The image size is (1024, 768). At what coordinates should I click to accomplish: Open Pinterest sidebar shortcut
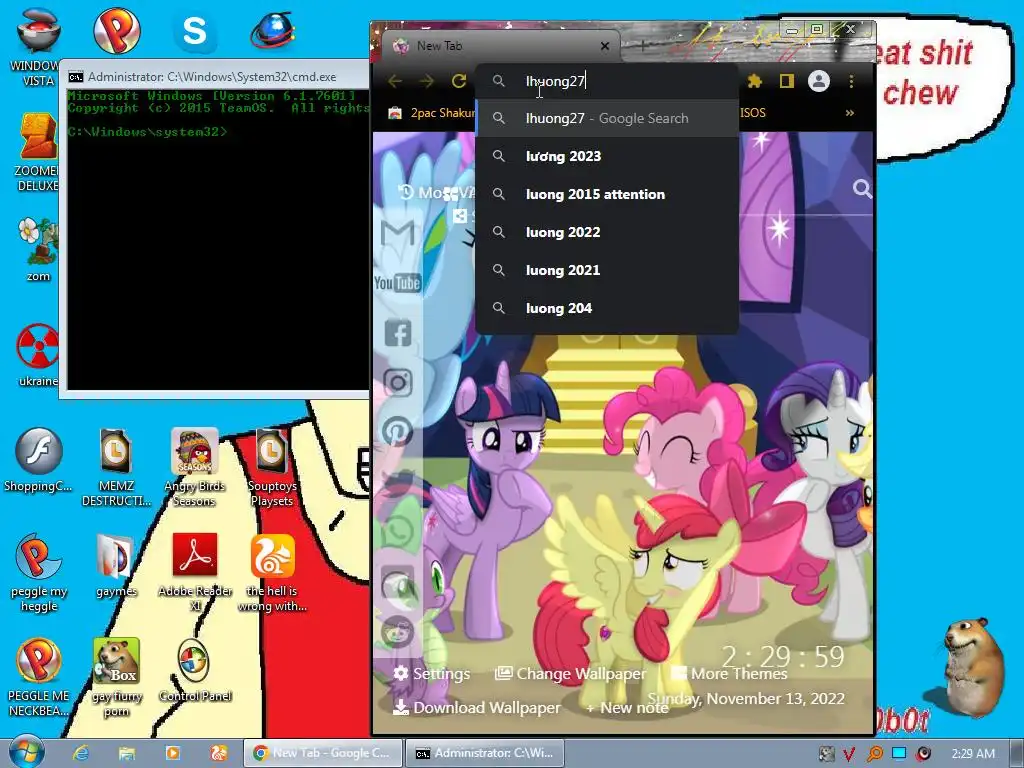397,432
